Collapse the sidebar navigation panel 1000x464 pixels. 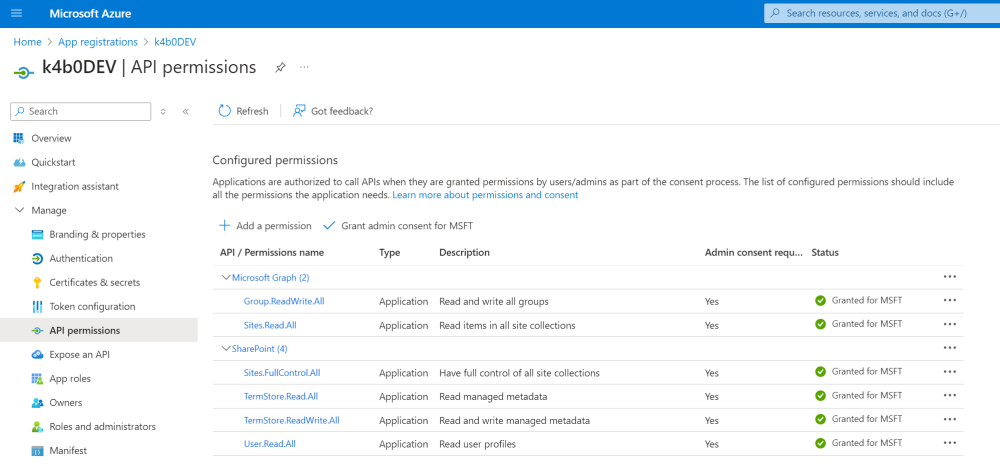click(185, 112)
